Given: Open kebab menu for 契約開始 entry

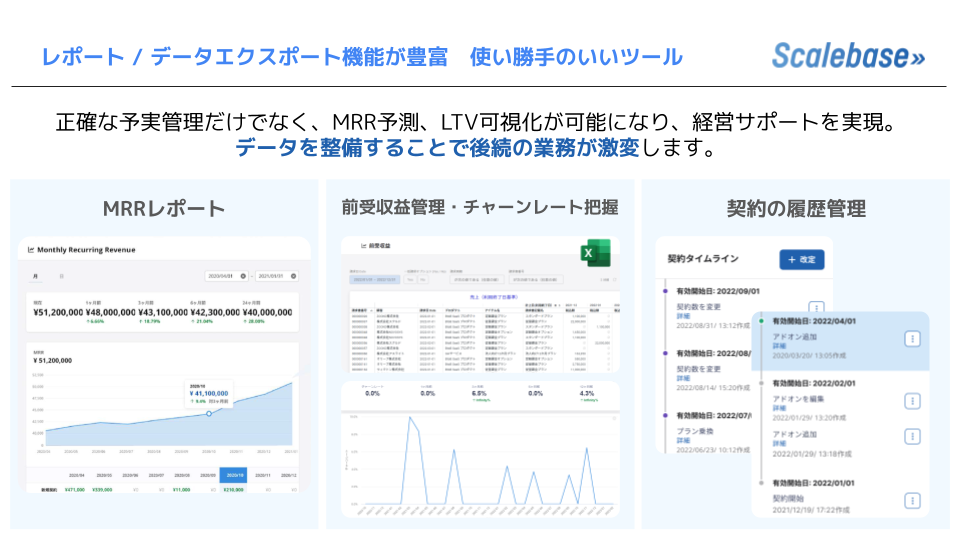Looking at the screenshot, I should 912,501.
